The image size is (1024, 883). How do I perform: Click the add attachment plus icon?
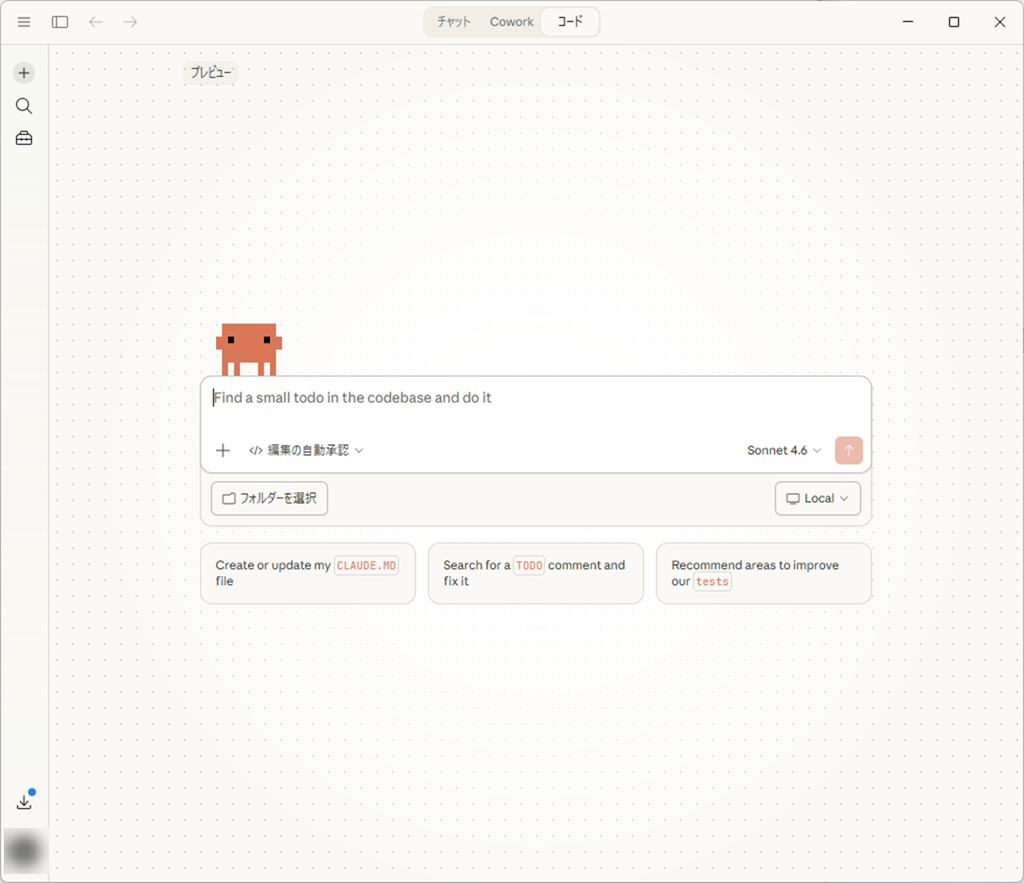coord(223,451)
